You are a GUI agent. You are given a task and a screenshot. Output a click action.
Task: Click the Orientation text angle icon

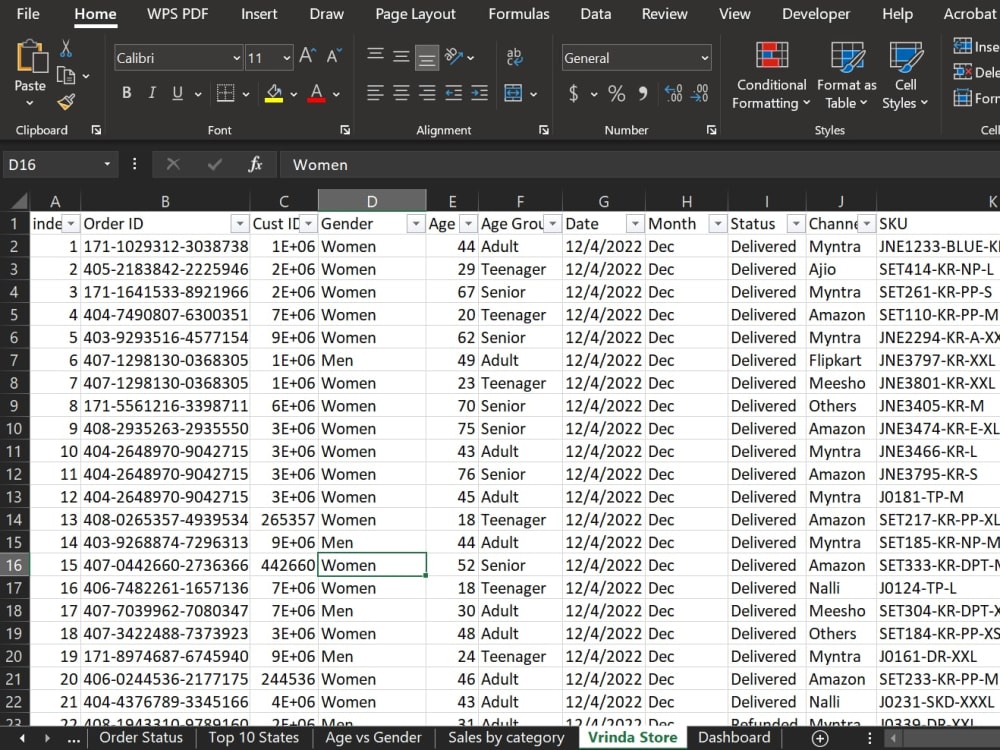[453, 57]
